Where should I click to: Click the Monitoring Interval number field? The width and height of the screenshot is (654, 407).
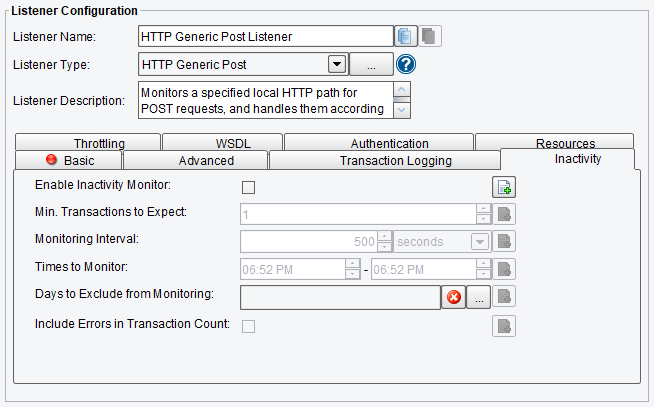pyautogui.click(x=309, y=241)
